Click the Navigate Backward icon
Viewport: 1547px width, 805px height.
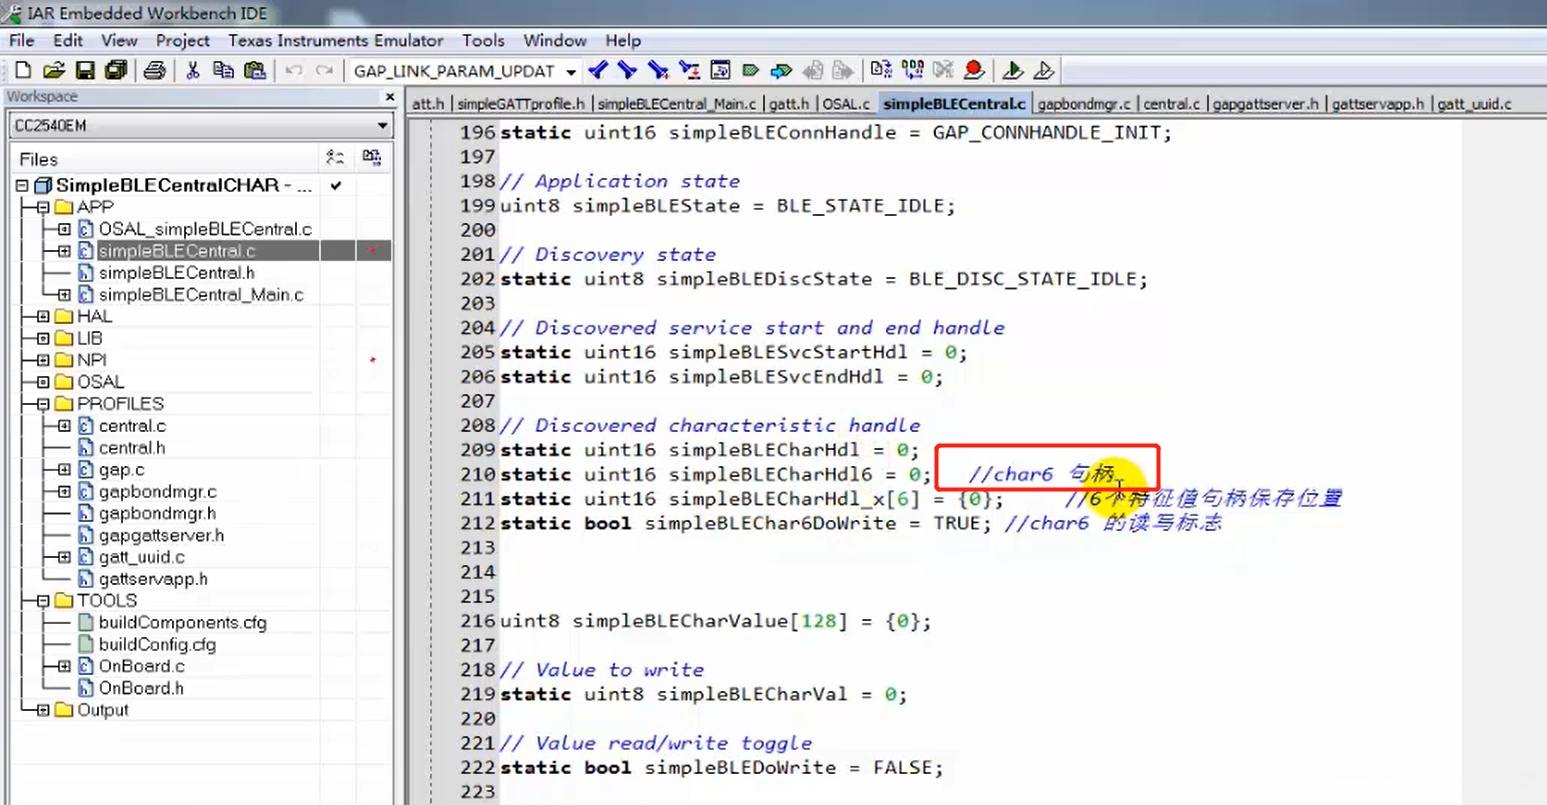(813, 70)
